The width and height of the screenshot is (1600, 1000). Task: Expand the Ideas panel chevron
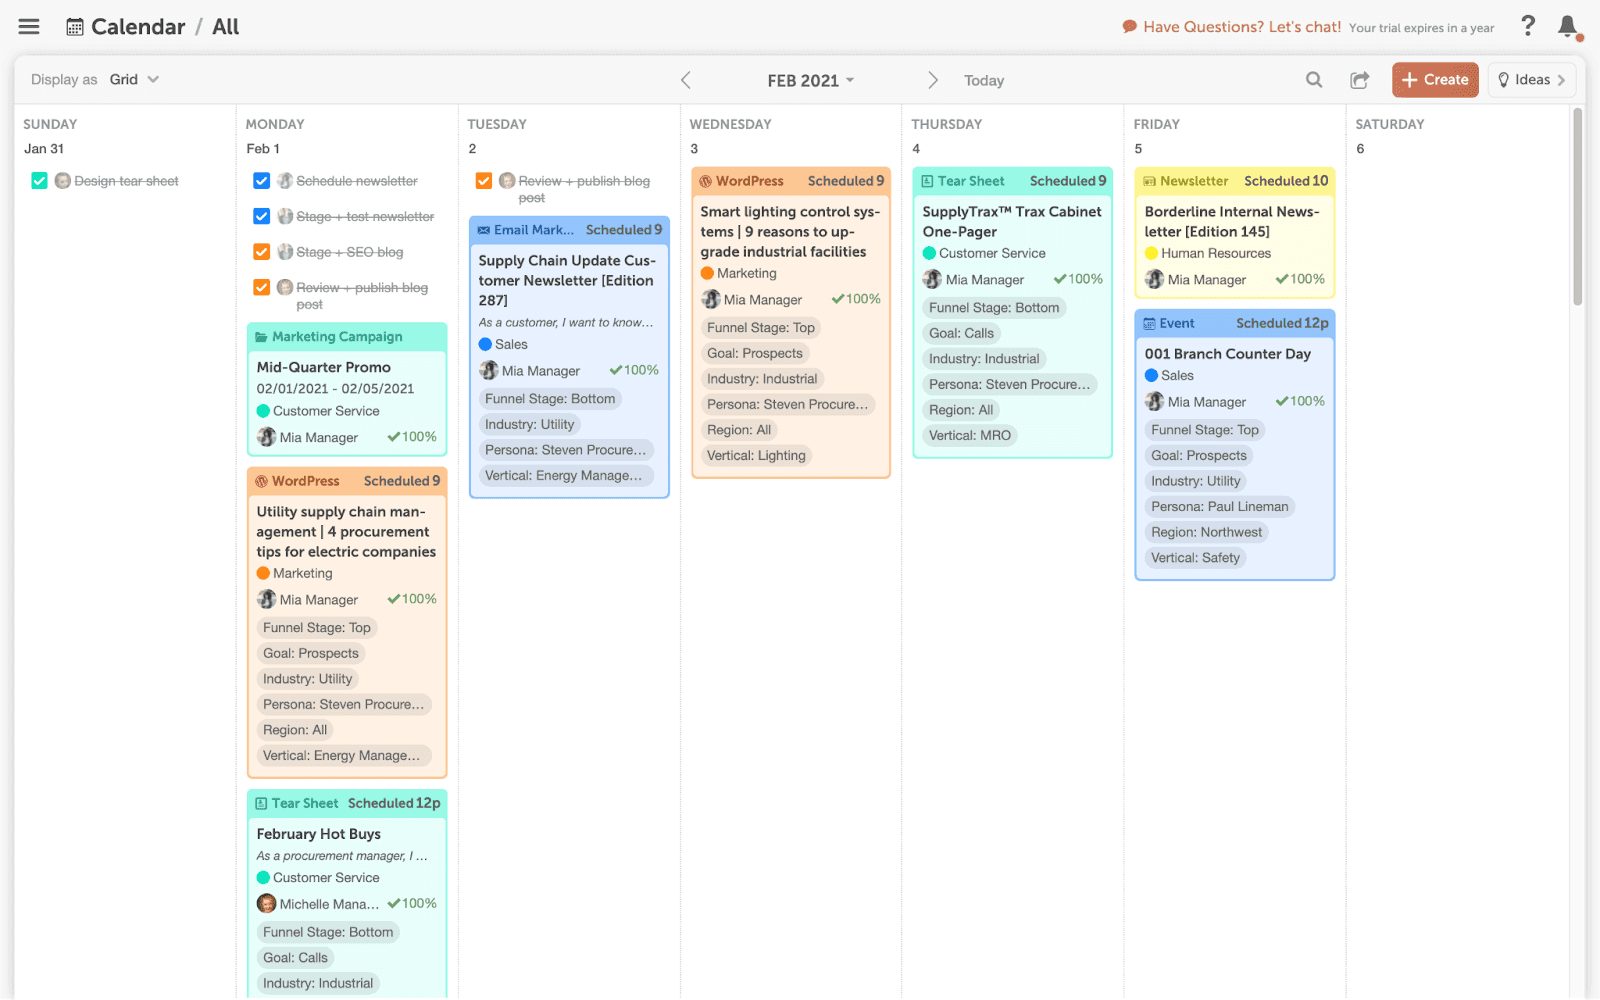pos(1560,79)
